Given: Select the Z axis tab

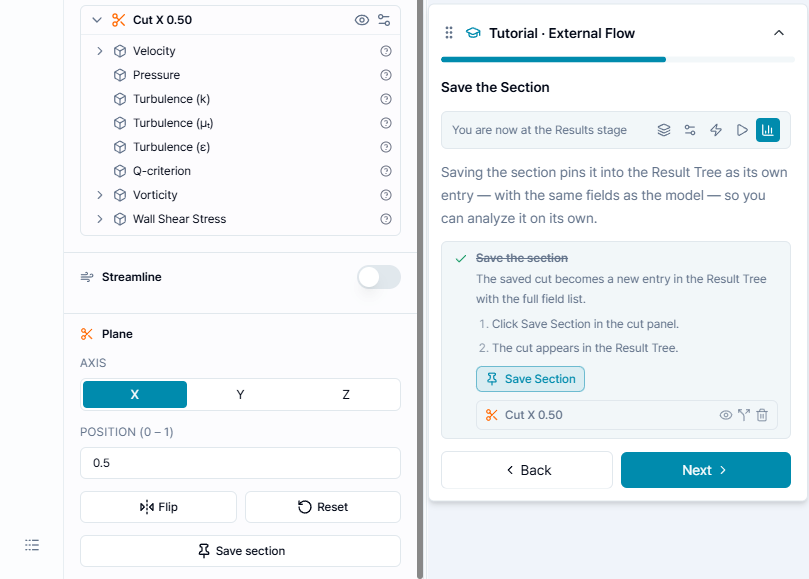Looking at the screenshot, I should 346,395.
